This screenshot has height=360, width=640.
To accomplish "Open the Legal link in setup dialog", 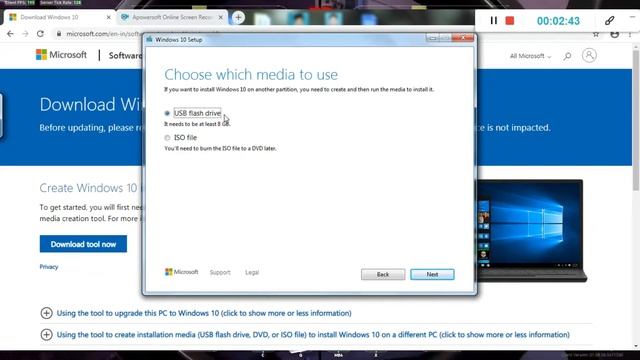I will coord(252,272).
